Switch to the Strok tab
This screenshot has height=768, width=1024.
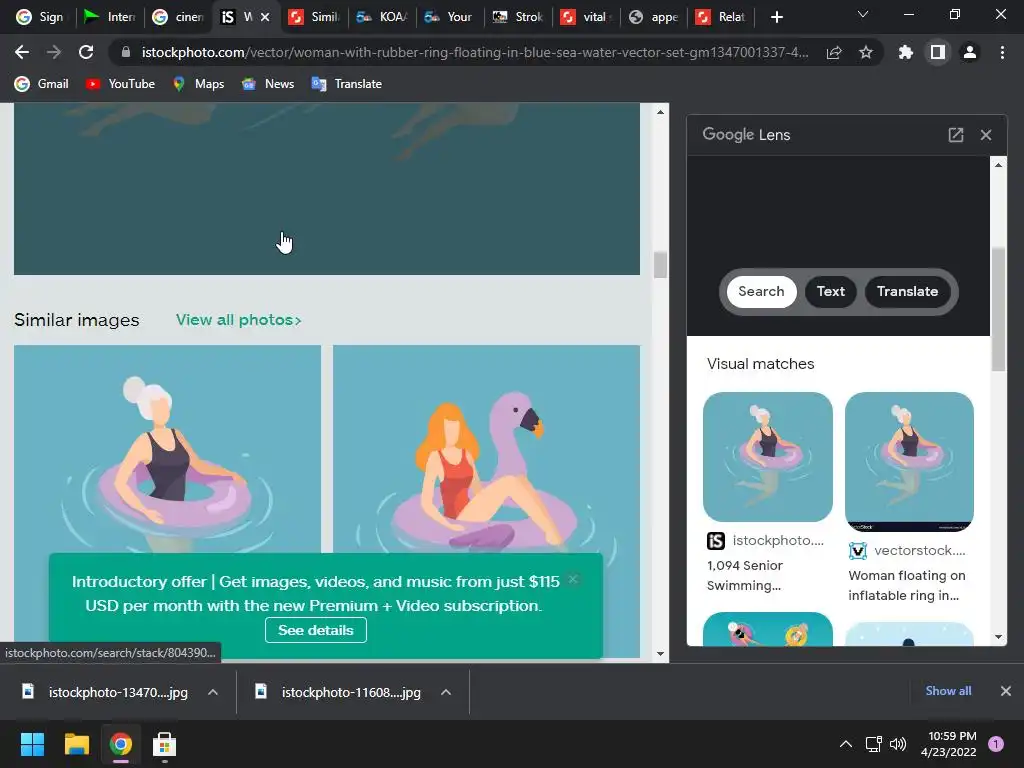pyautogui.click(x=518, y=17)
